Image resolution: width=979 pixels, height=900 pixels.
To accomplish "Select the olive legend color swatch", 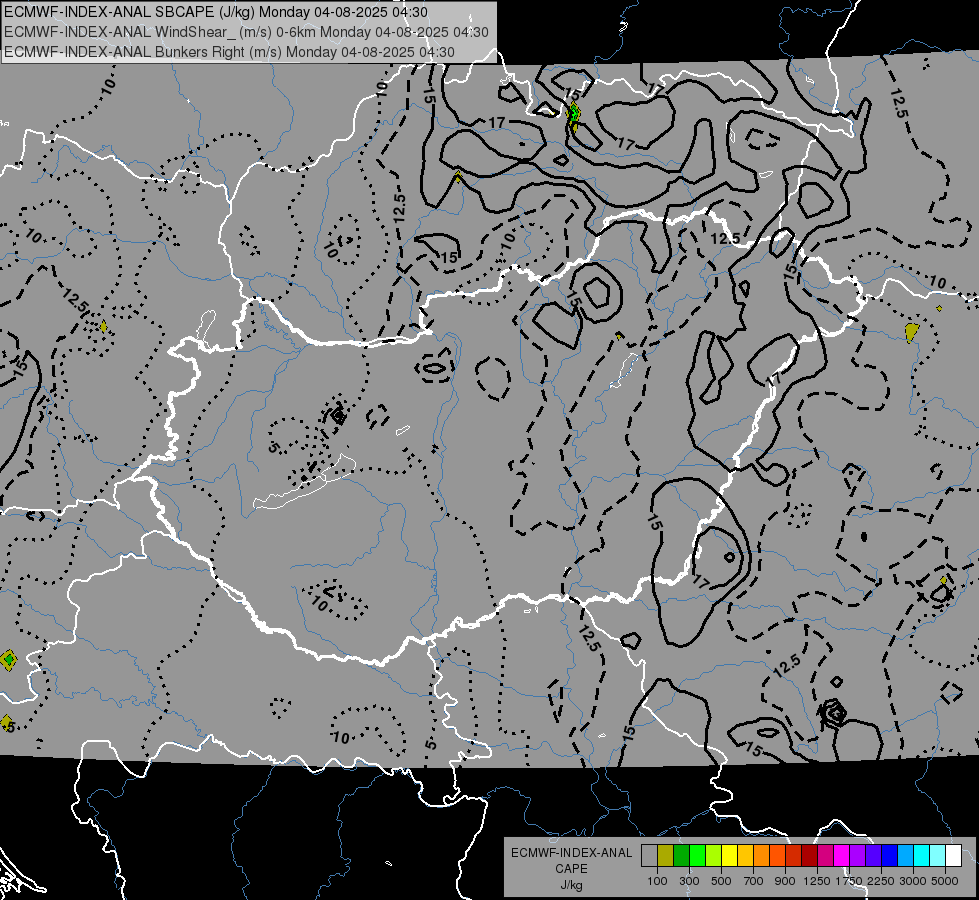I will 666,856.
